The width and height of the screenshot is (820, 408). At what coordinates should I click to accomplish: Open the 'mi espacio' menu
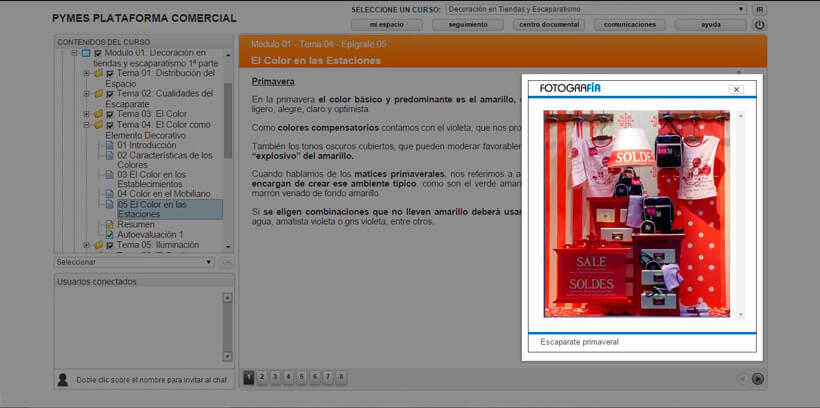point(386,25)
